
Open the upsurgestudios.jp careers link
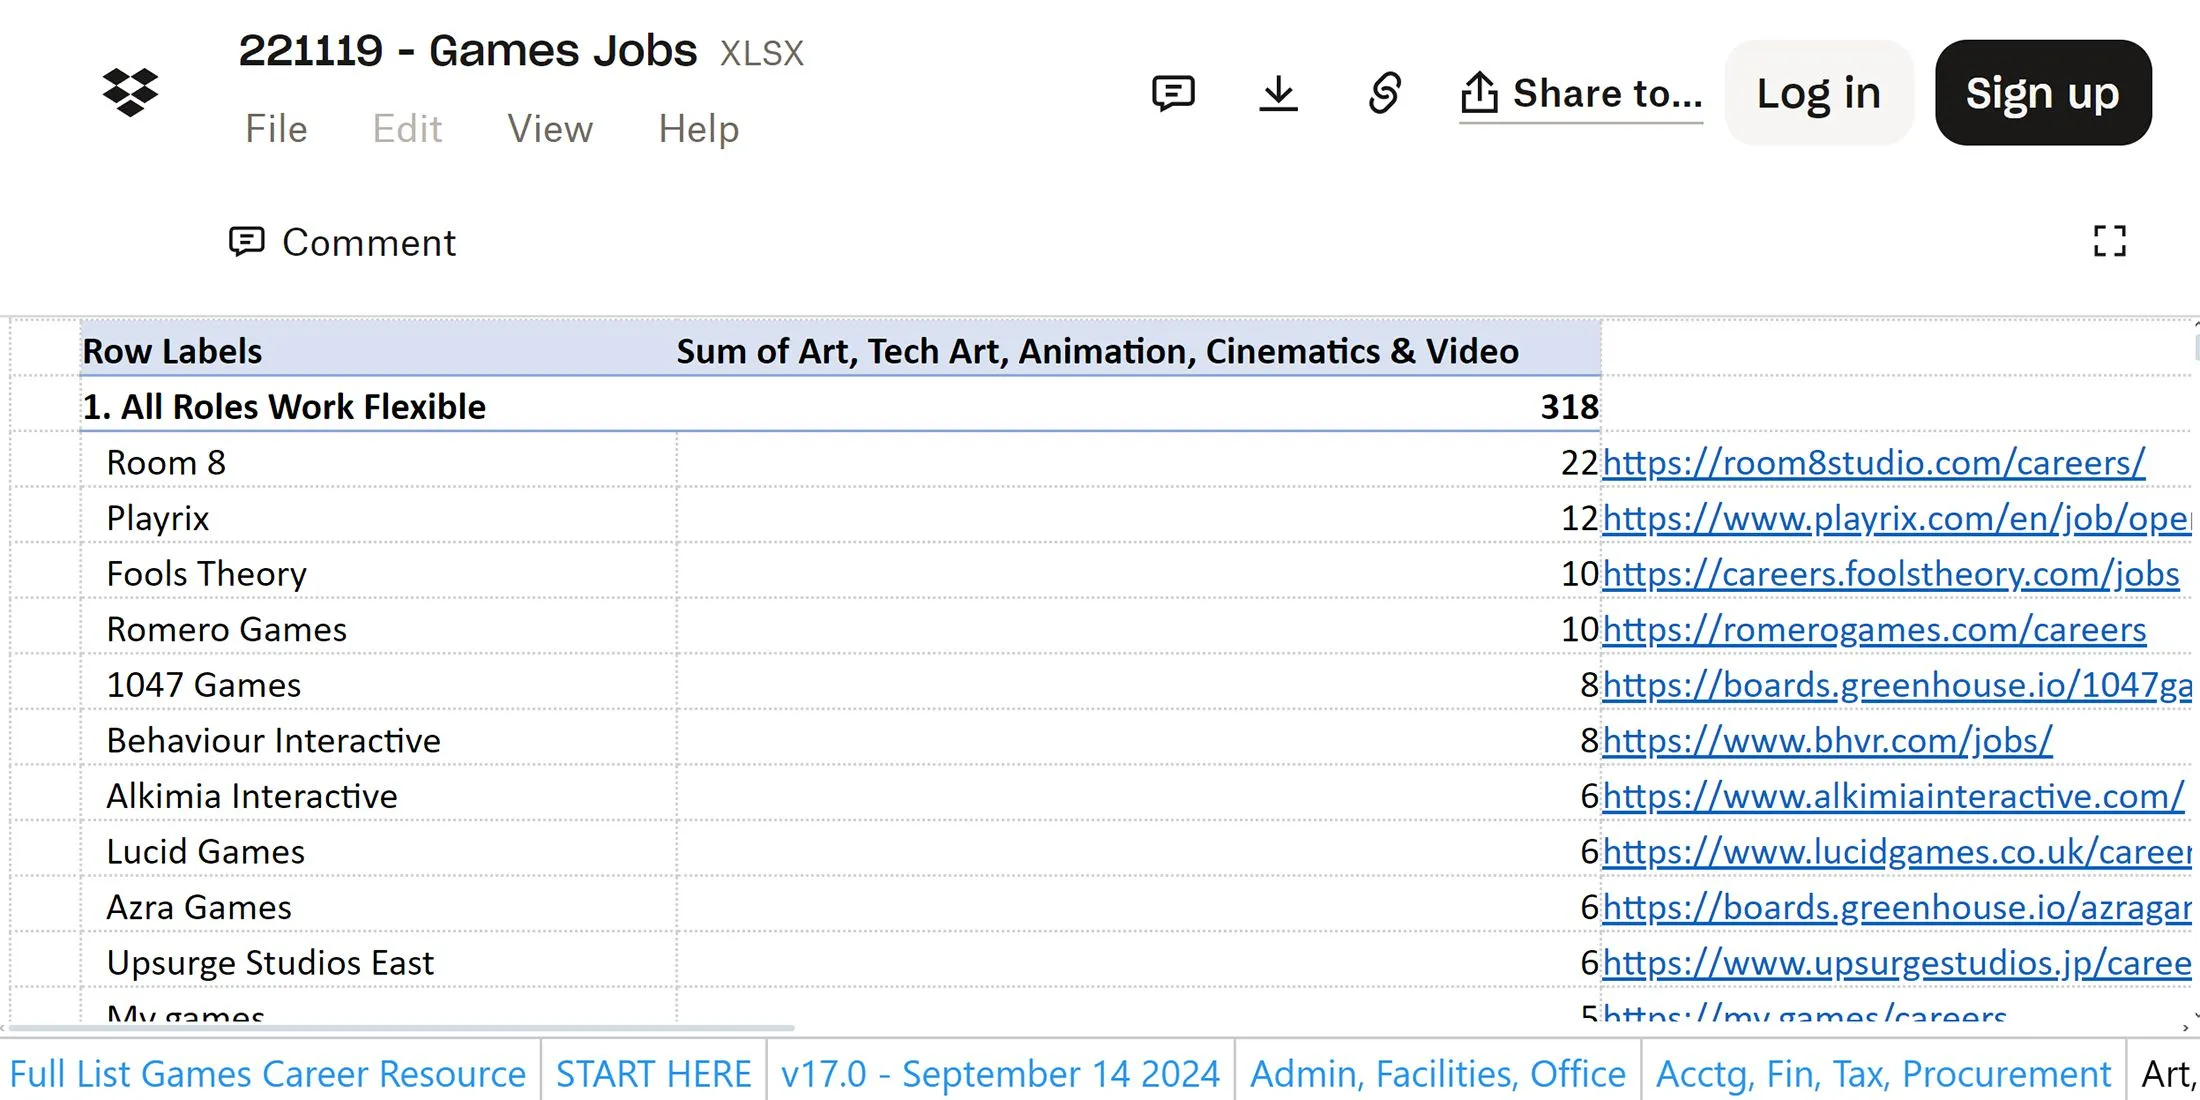coord(1896,962)
